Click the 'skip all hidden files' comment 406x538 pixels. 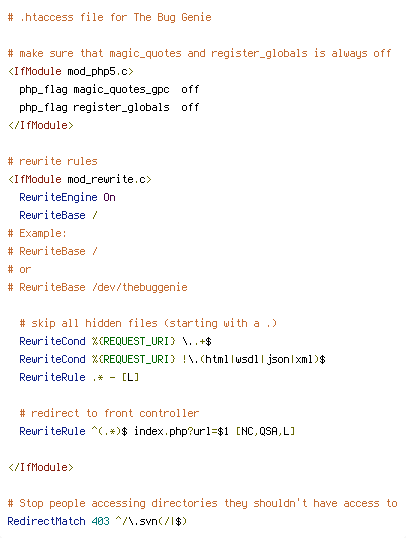[148, 323]
